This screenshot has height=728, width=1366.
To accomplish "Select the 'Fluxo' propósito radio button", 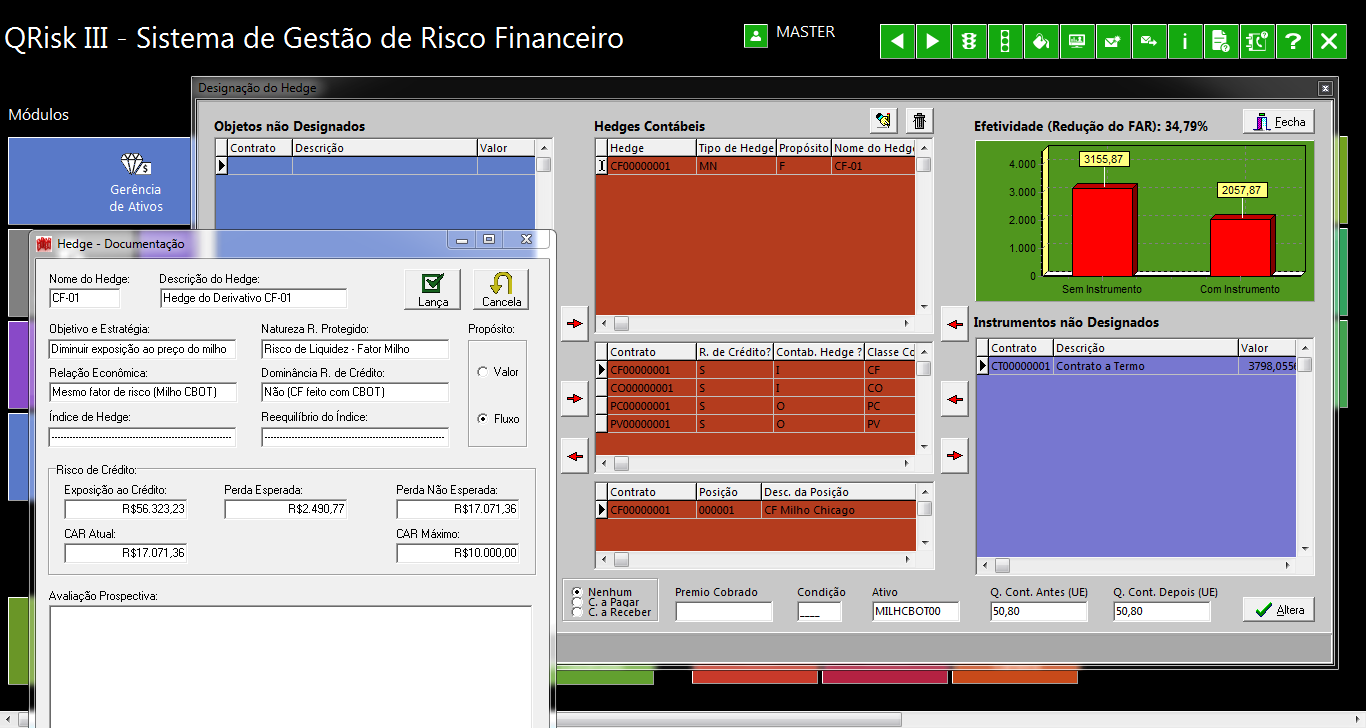I will (483, 419).
